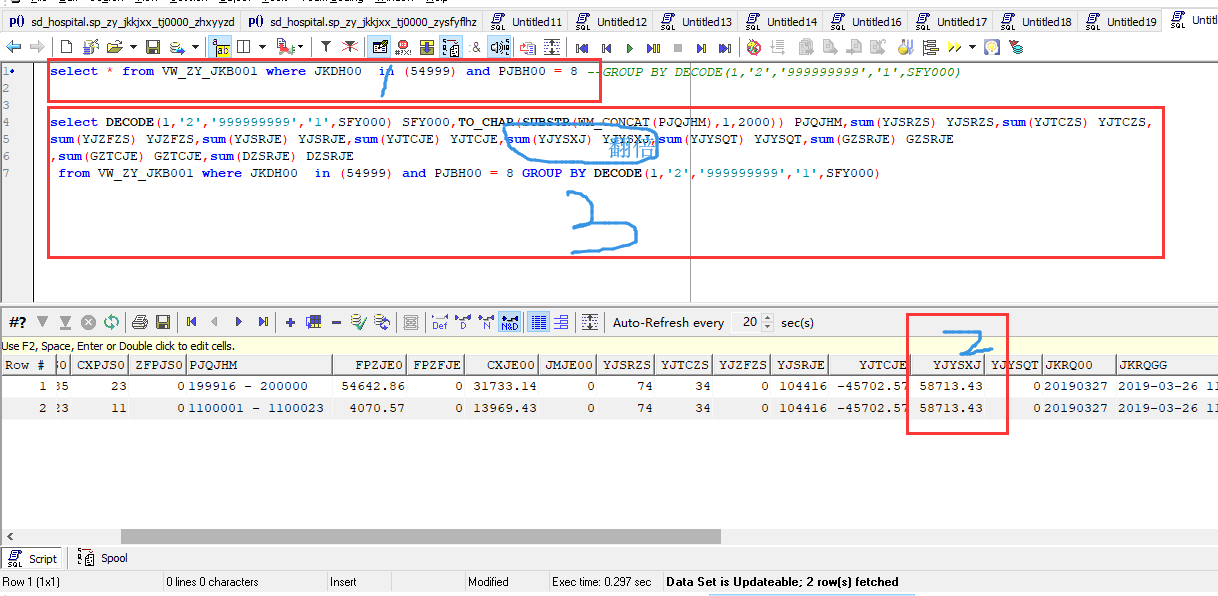This screenshot has width=1218, height=596.
Task: Click the back navigation arrow in the toolbar
Action: 13,47
